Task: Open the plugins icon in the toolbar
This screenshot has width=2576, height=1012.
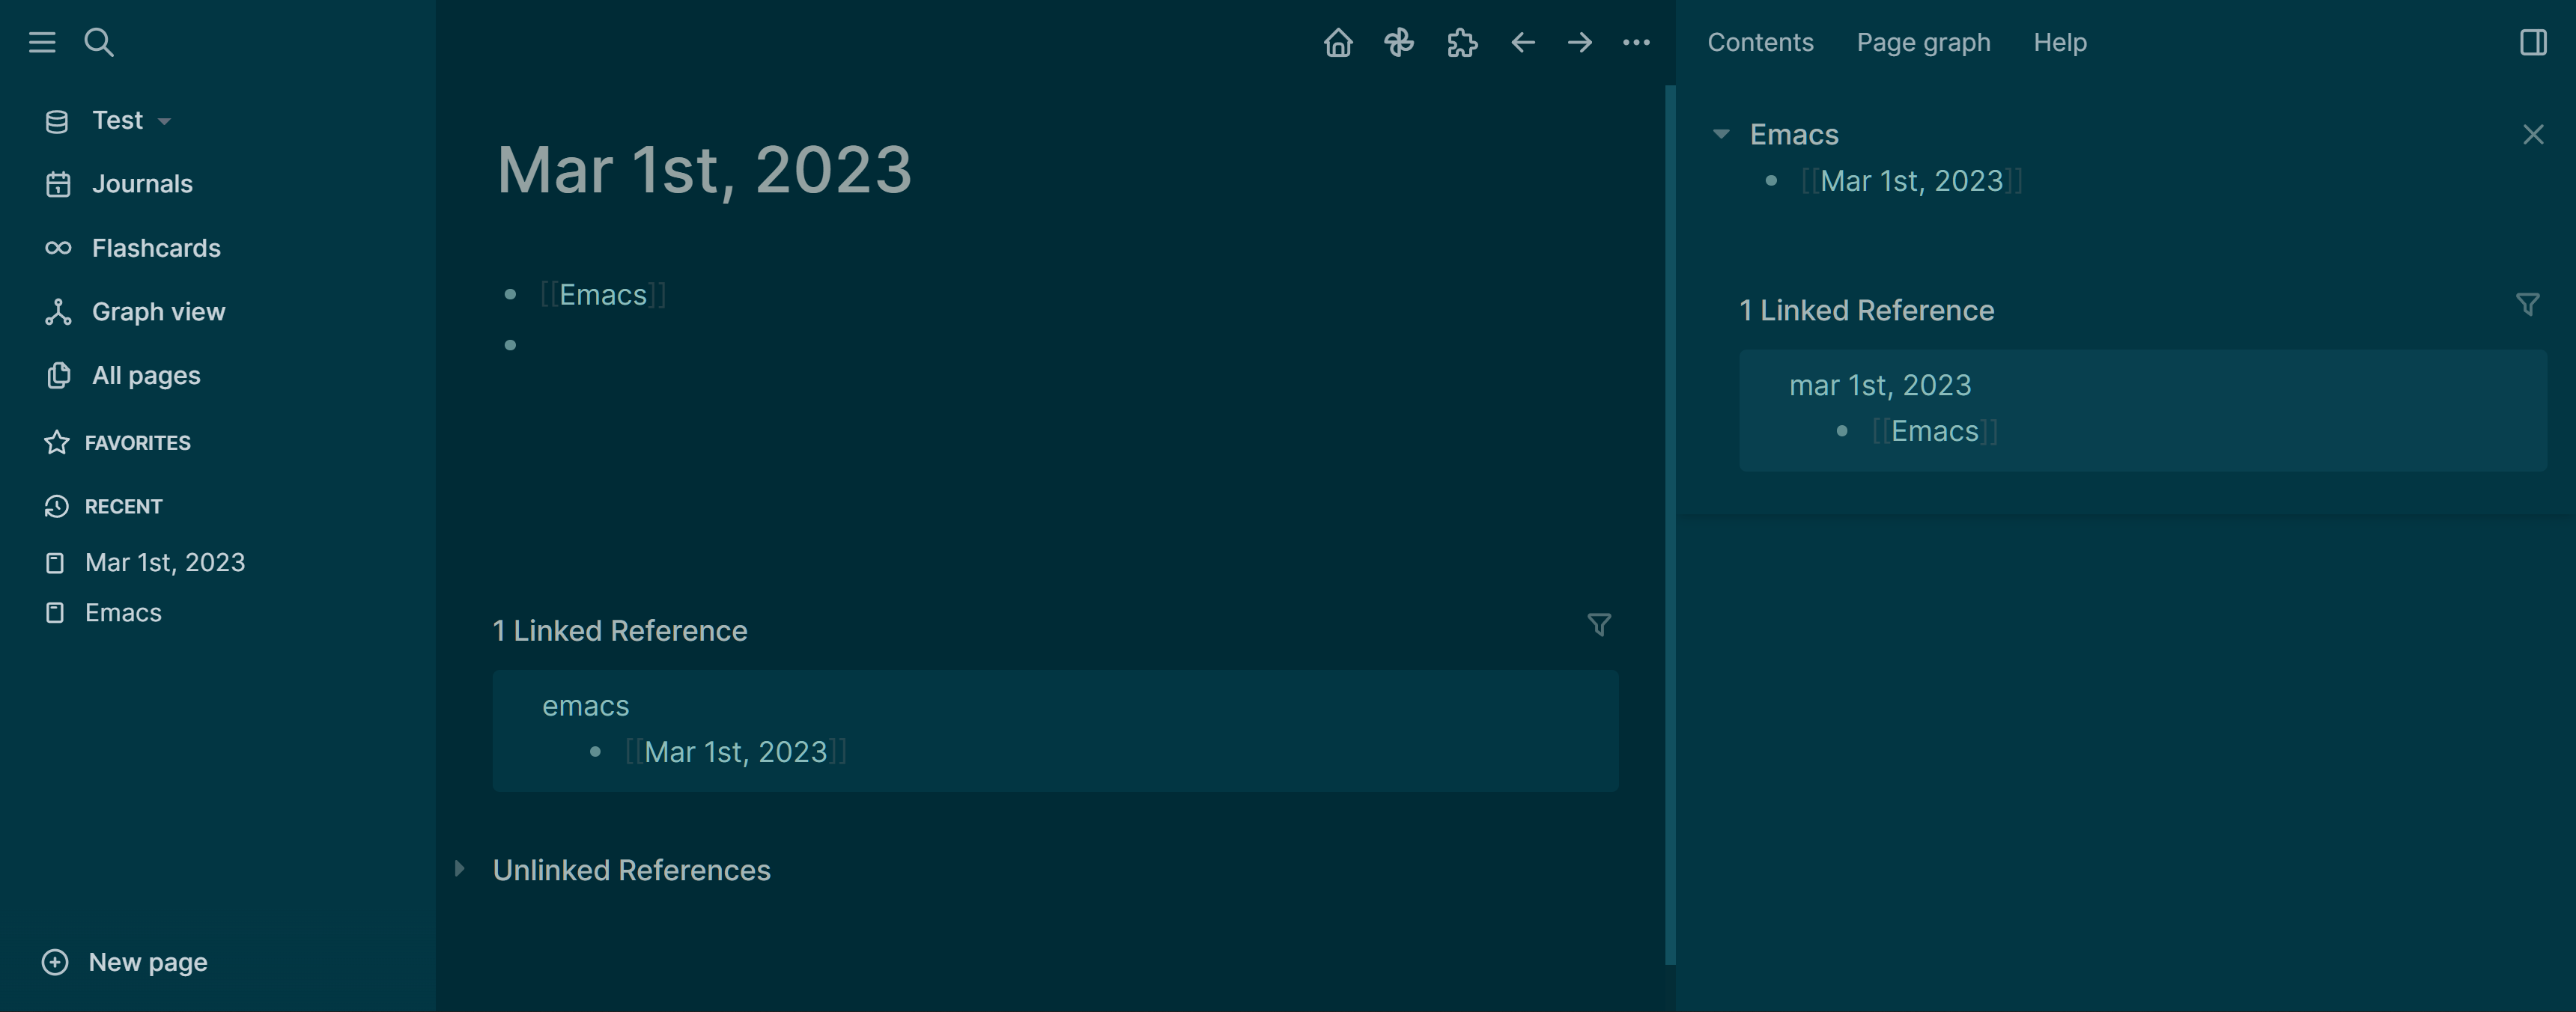Action: point(1461,43)
